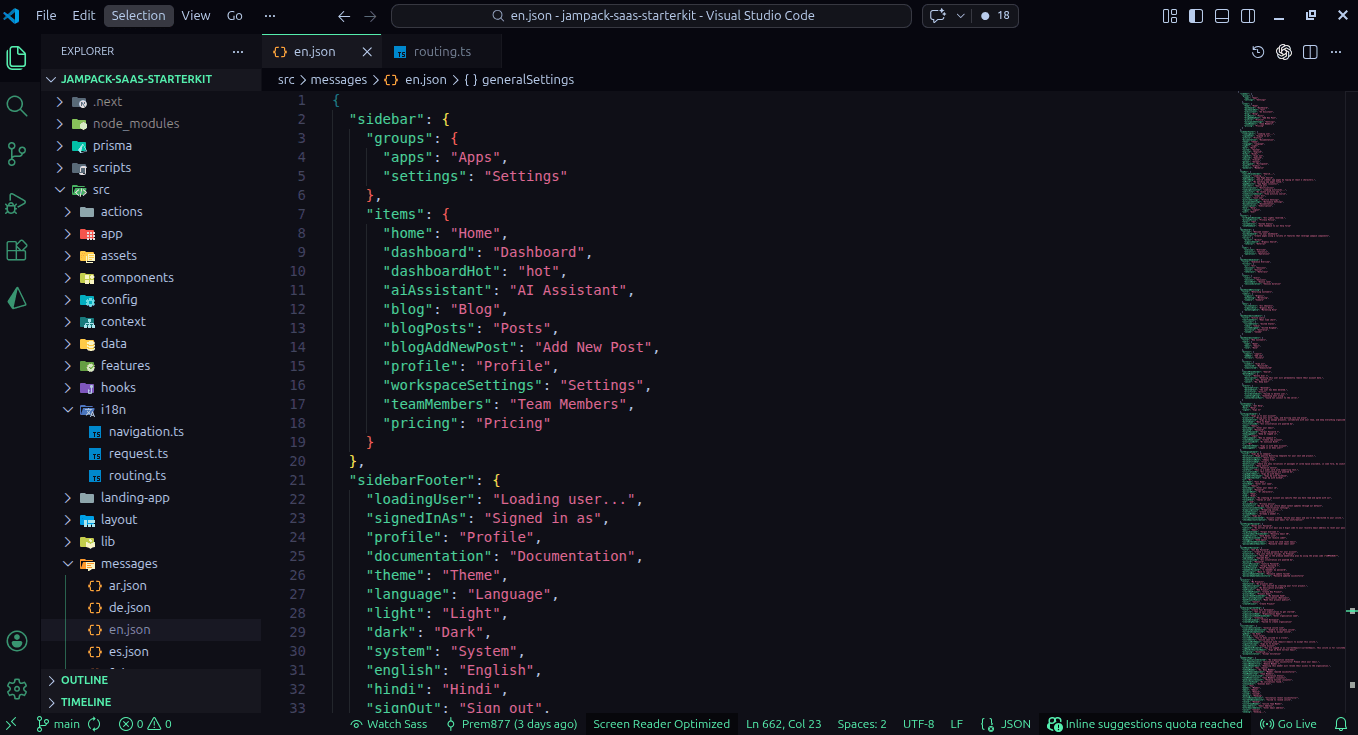Click the Customize Layout icon
Screen dimensions: 1358x735
tap(1170, 16)
